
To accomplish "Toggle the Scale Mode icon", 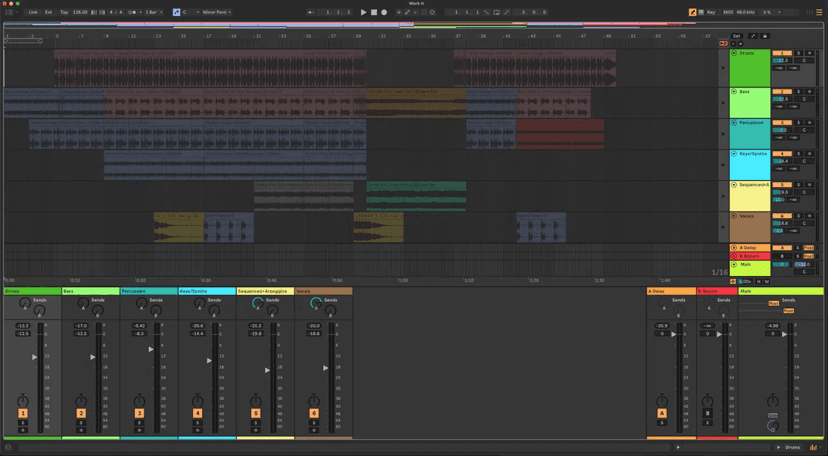I will click(x=176, y=12).
